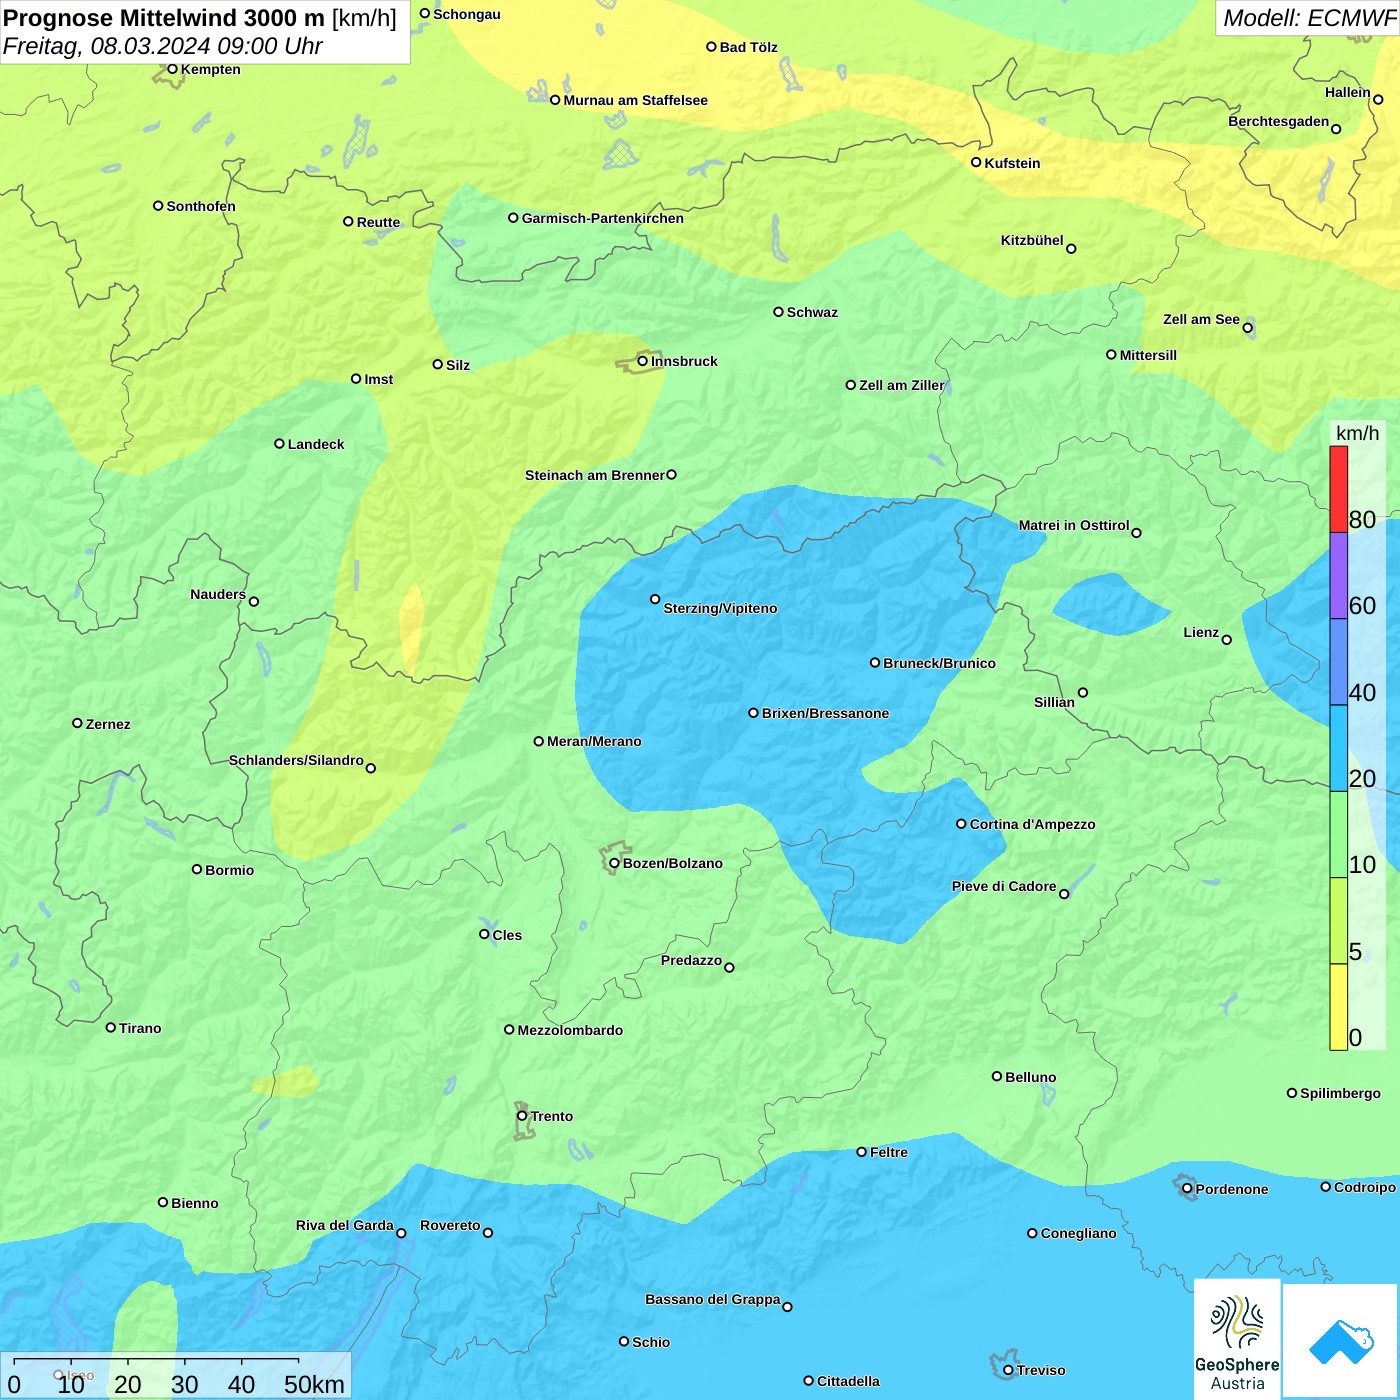The width and height of the screenshot is (1400, 1400).
Task: Click the 'km/h' legend heading
Action: pos(1358,433)
